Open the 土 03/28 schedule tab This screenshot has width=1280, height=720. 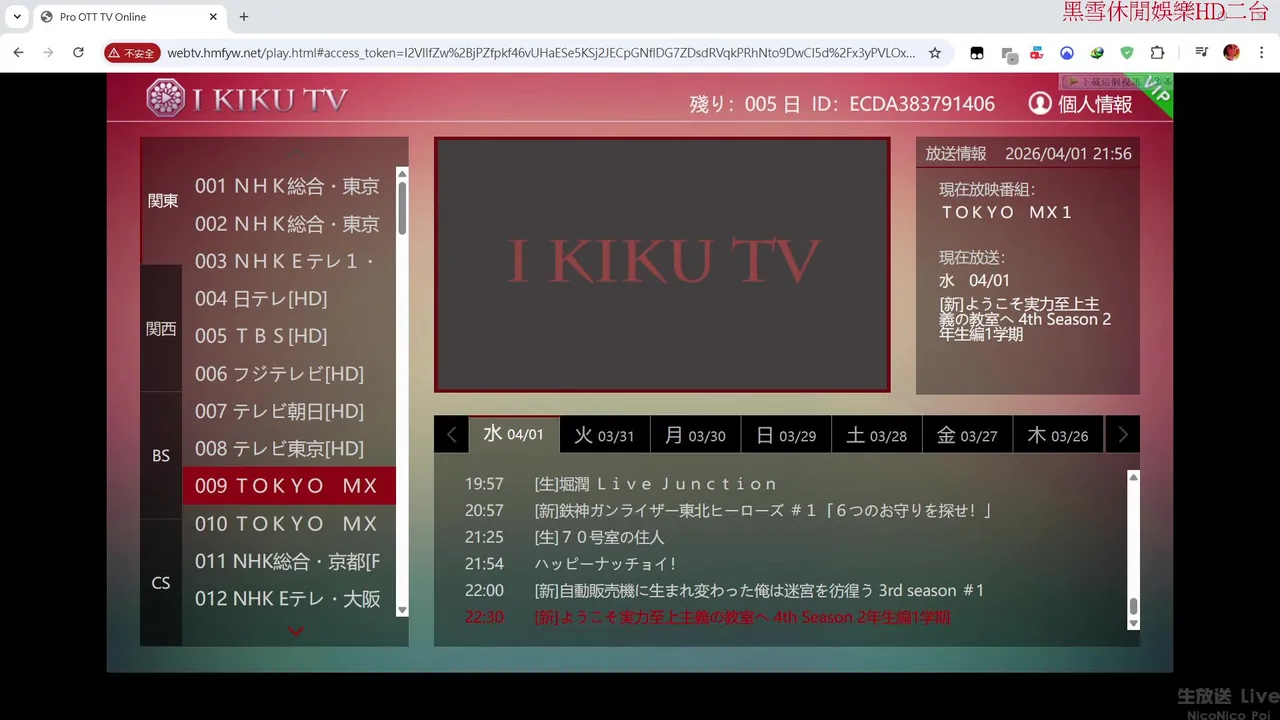pyautogui.click(x=877, y=435)
